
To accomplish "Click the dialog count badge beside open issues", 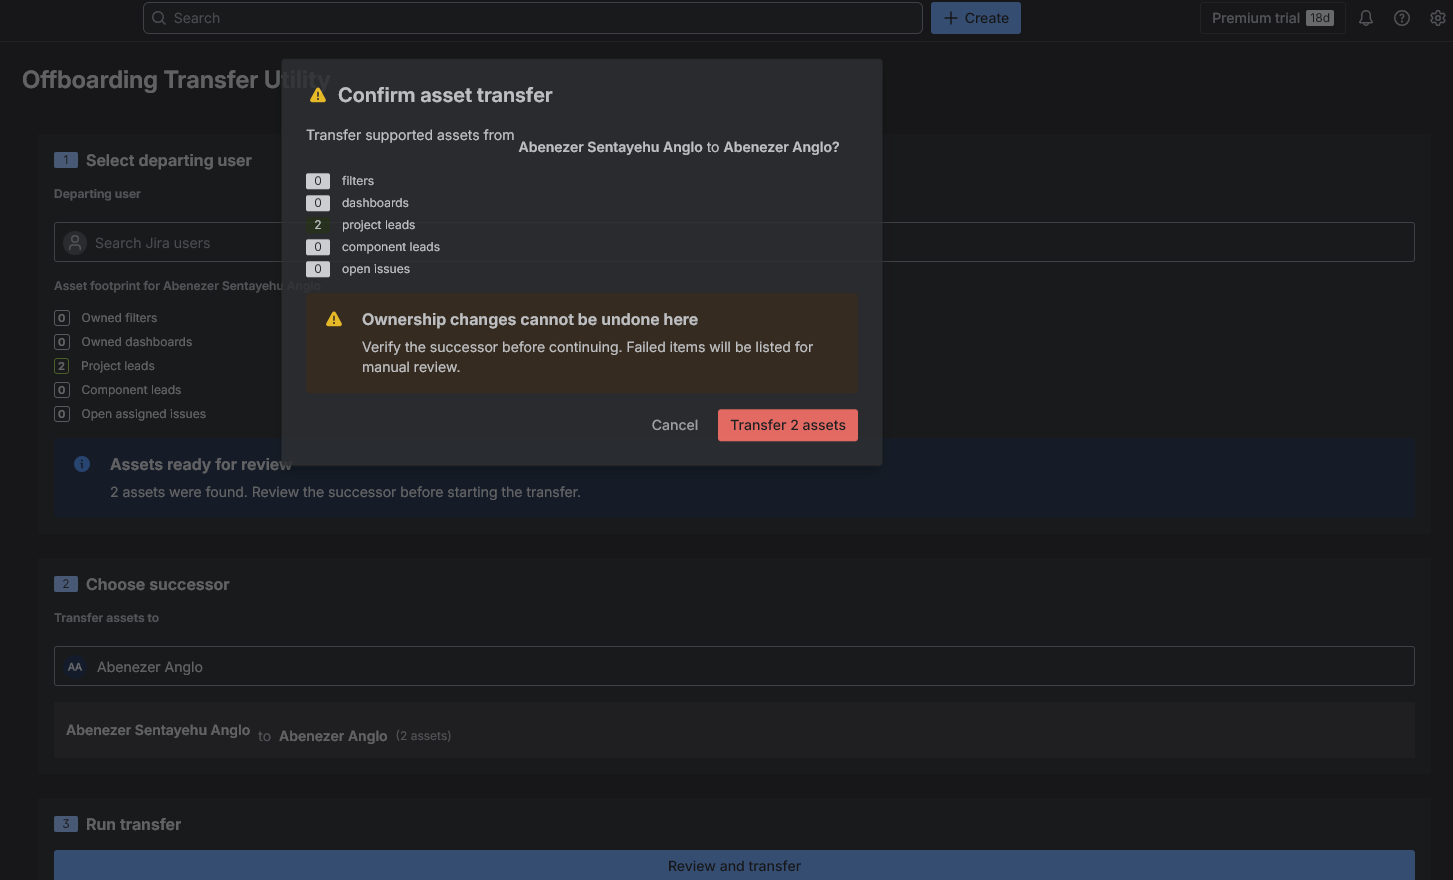I will click(318, 269).
